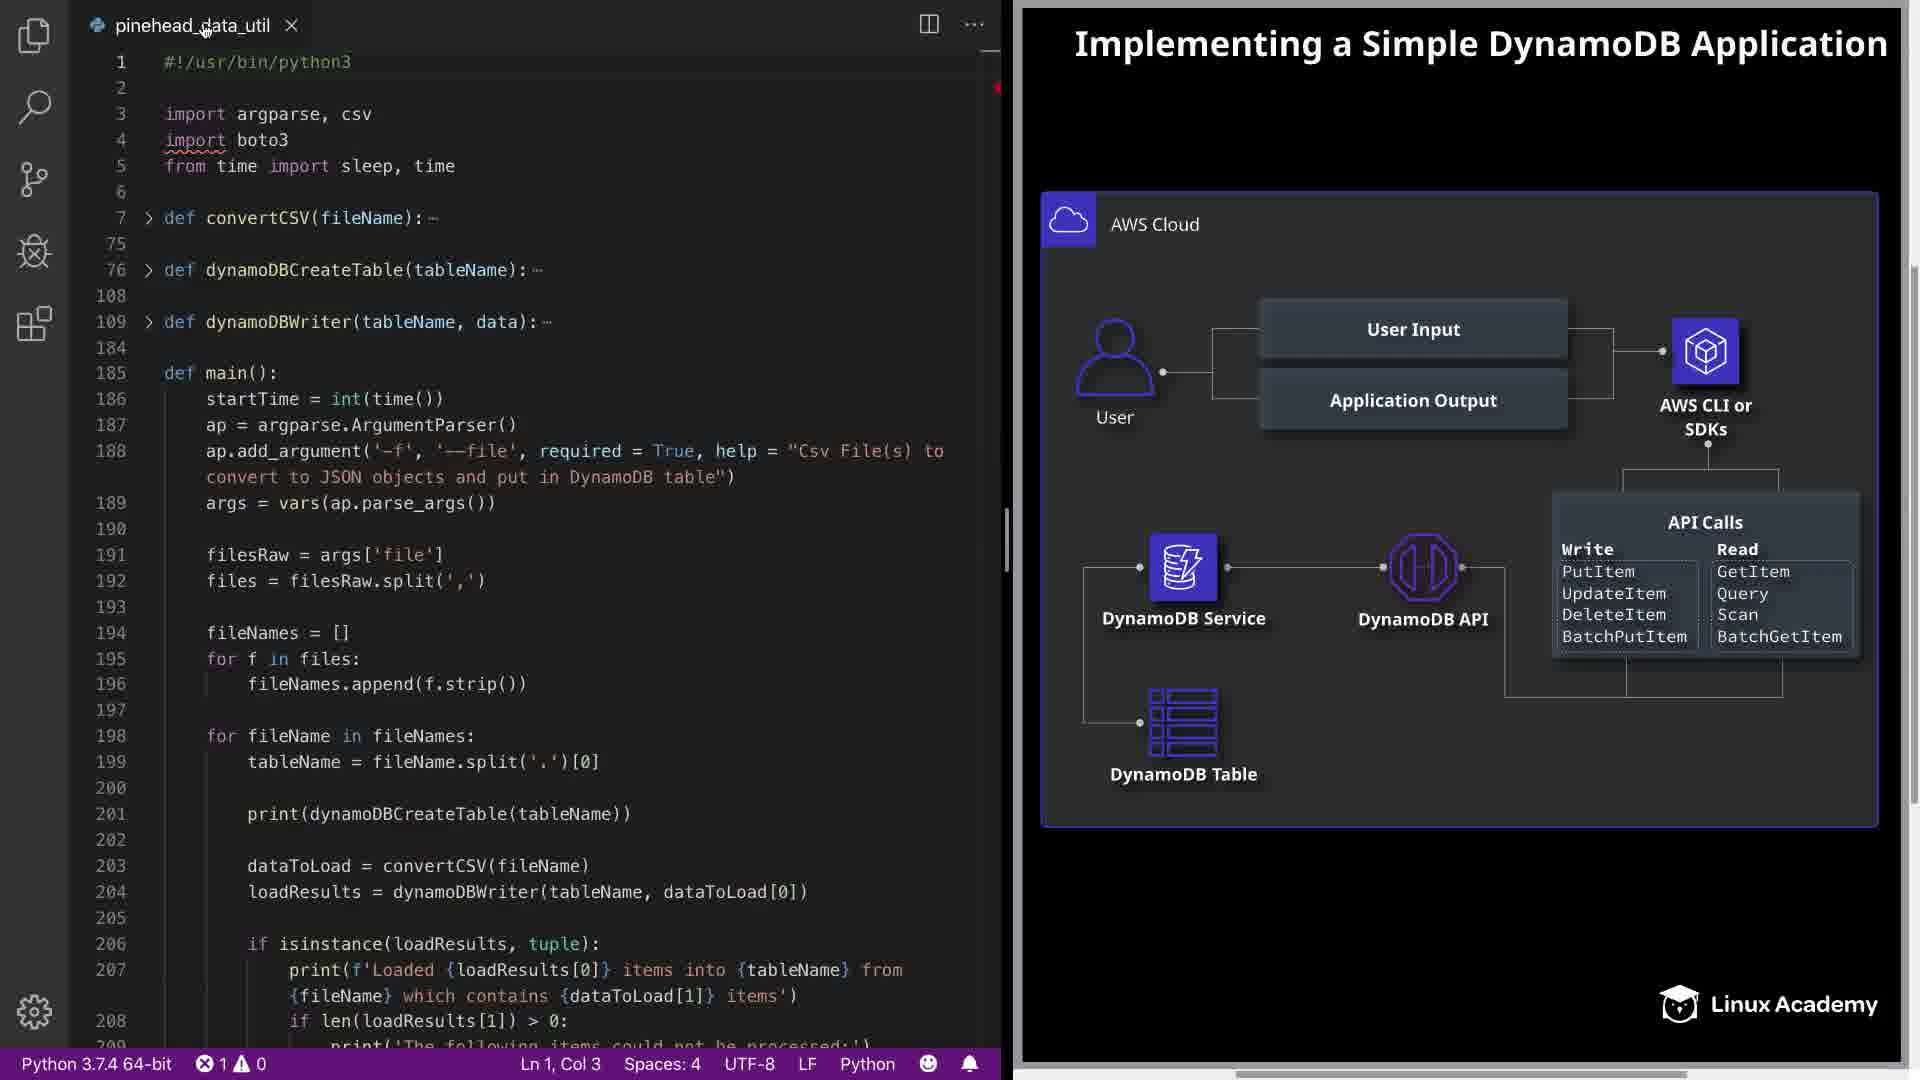Change the Spaces: 4 indentation setting
Screen dimensions: 1920x1080
coord(662,1064)
